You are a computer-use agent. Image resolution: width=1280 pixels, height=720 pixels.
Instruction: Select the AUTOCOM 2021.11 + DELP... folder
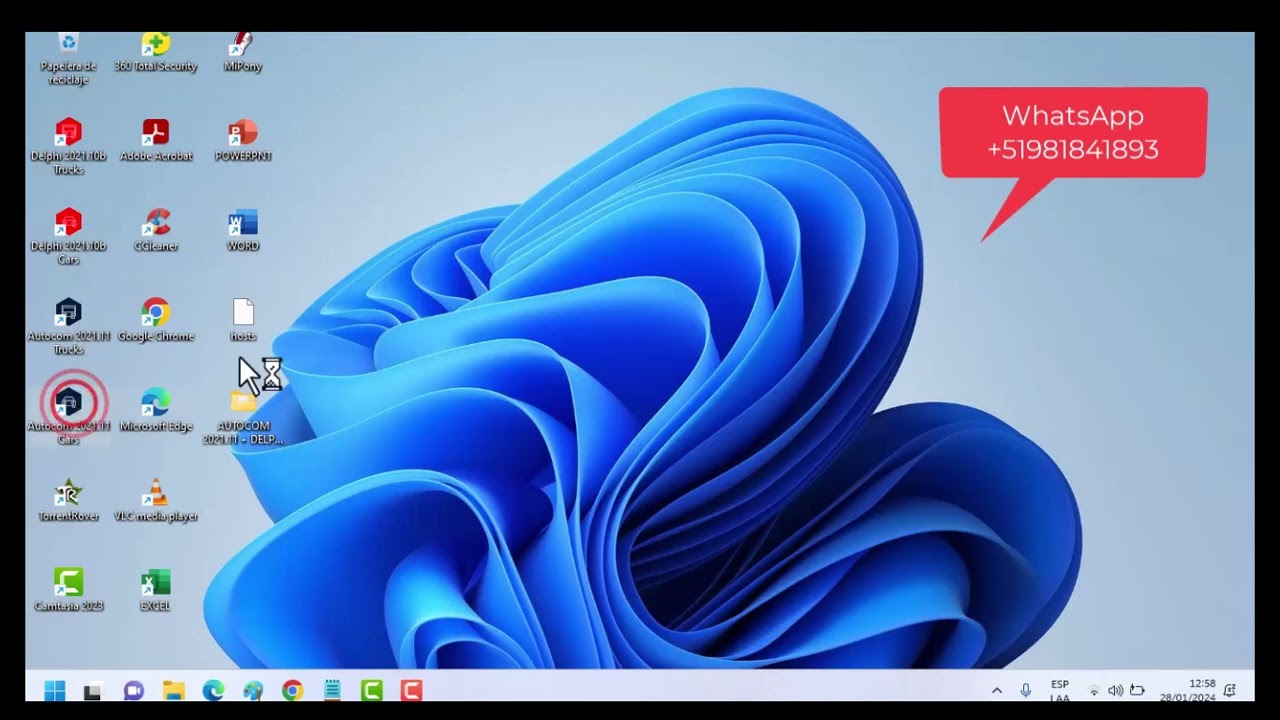tap(243, 416)
